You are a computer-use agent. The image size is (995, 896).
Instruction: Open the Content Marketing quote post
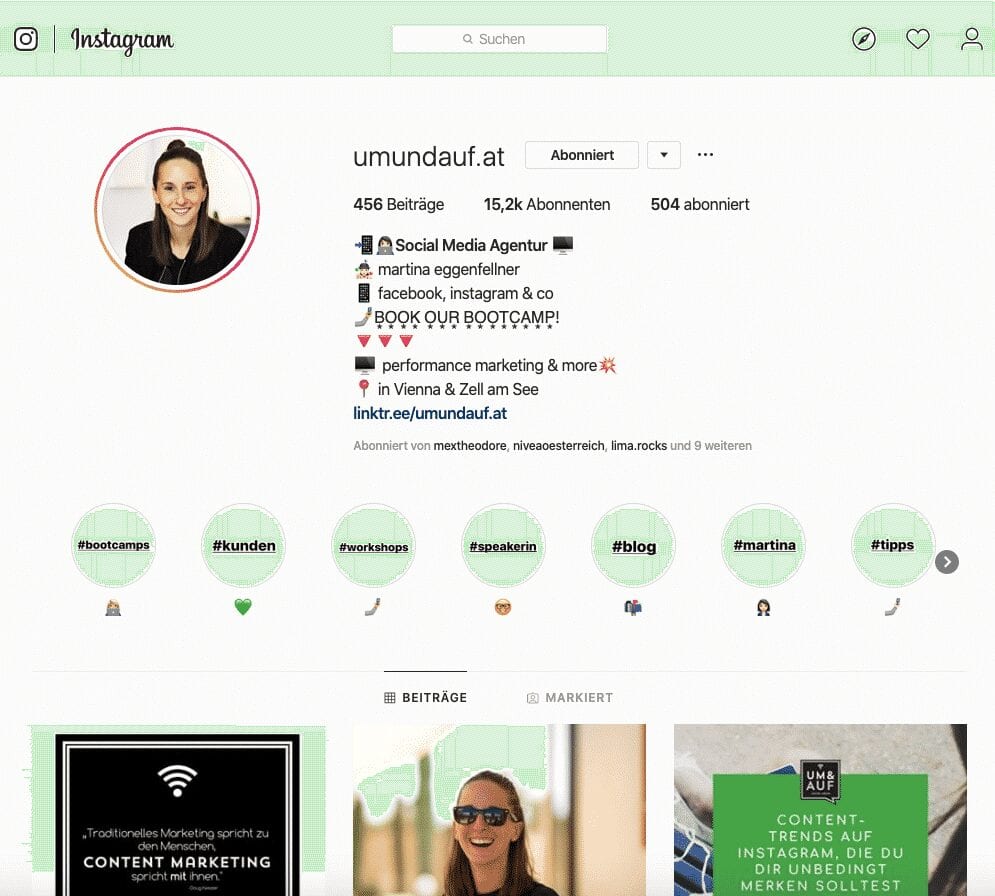pos(178,810)
